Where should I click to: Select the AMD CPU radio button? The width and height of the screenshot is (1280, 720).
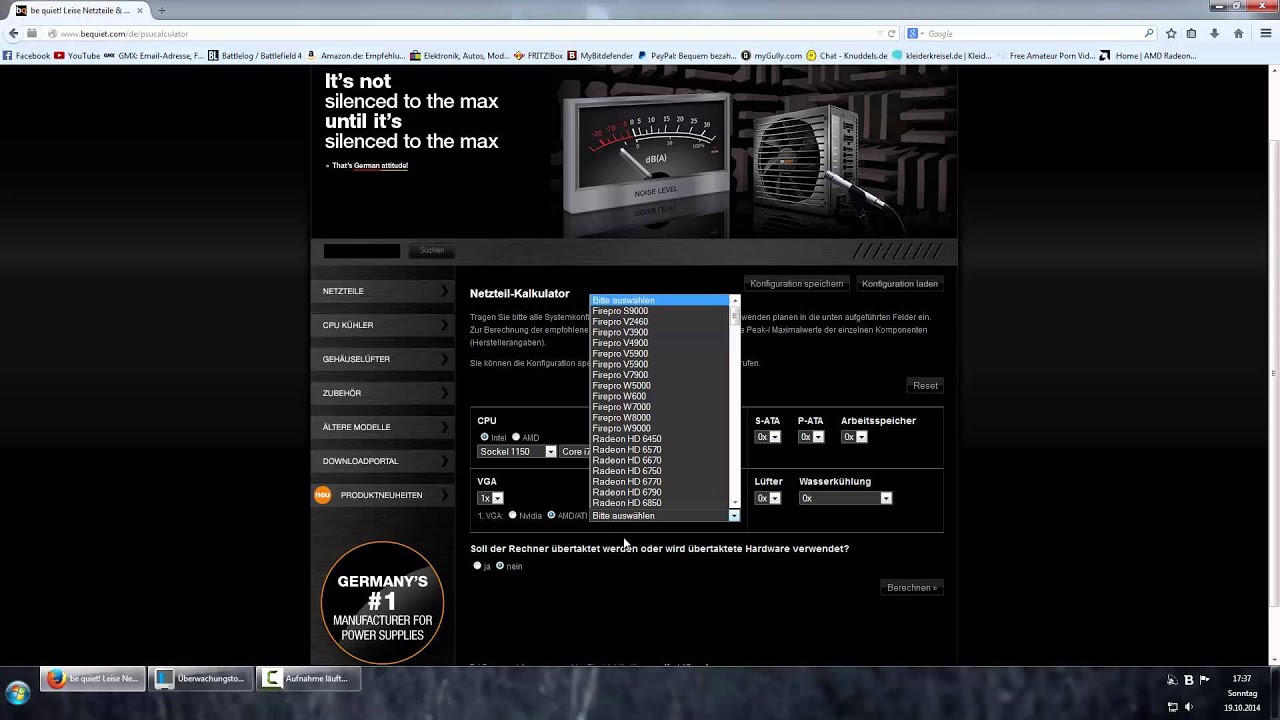(x=516, y=437)
